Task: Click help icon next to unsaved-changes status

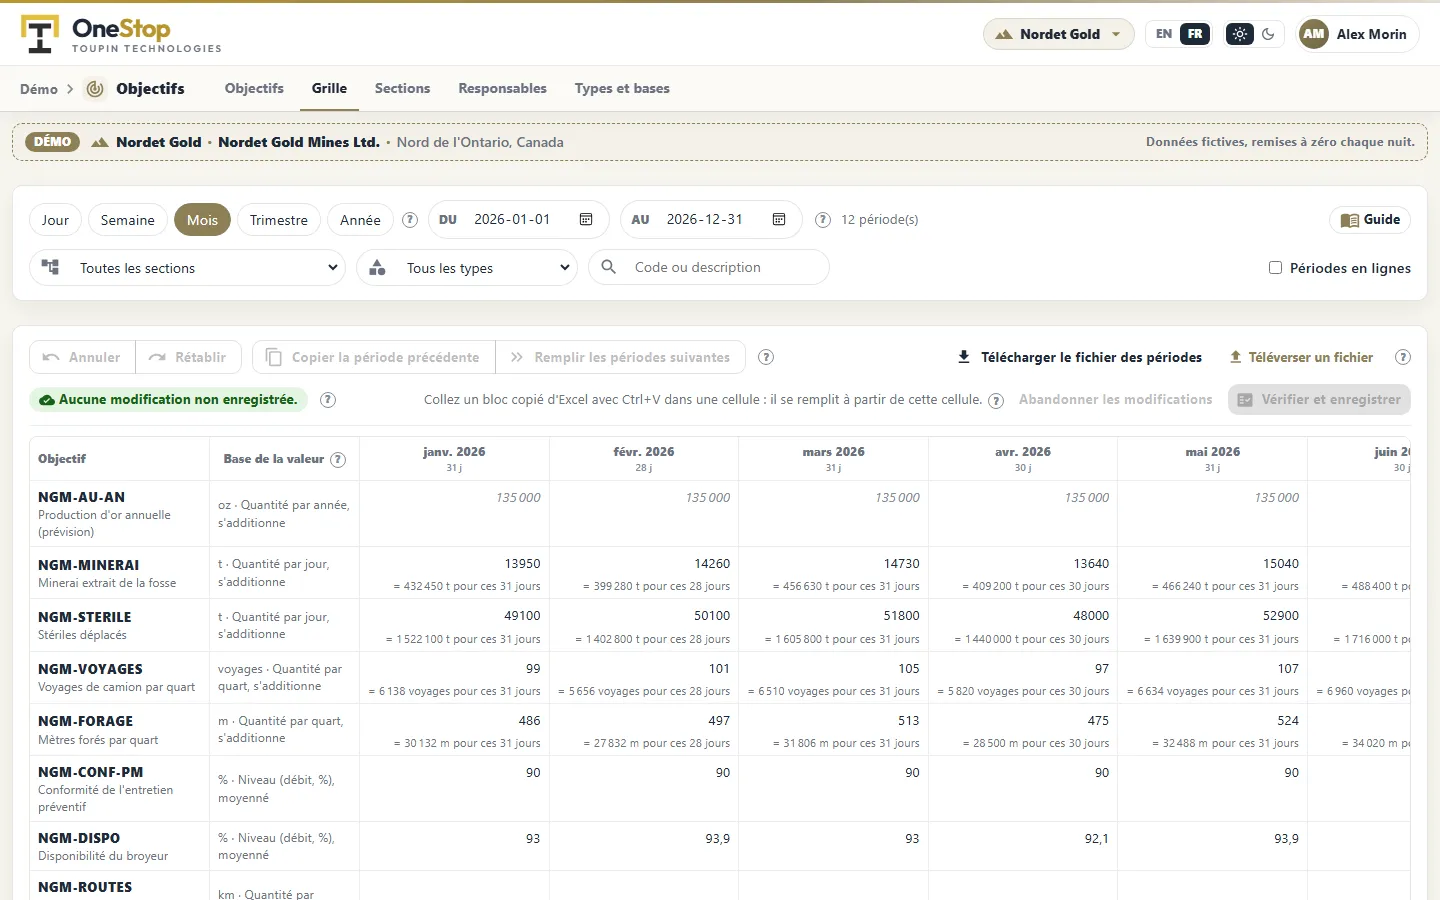Action: point(328,400)
